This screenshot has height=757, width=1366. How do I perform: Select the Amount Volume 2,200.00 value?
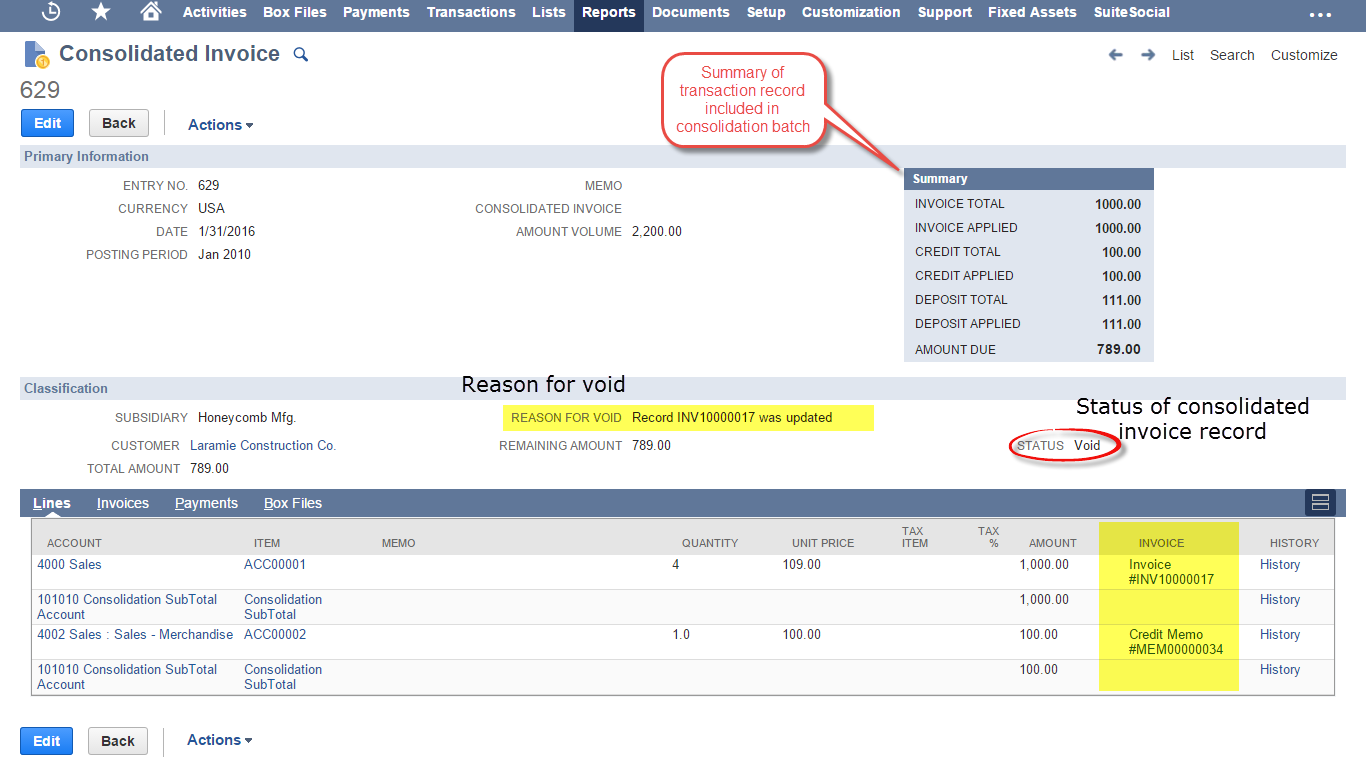(657, 232)
